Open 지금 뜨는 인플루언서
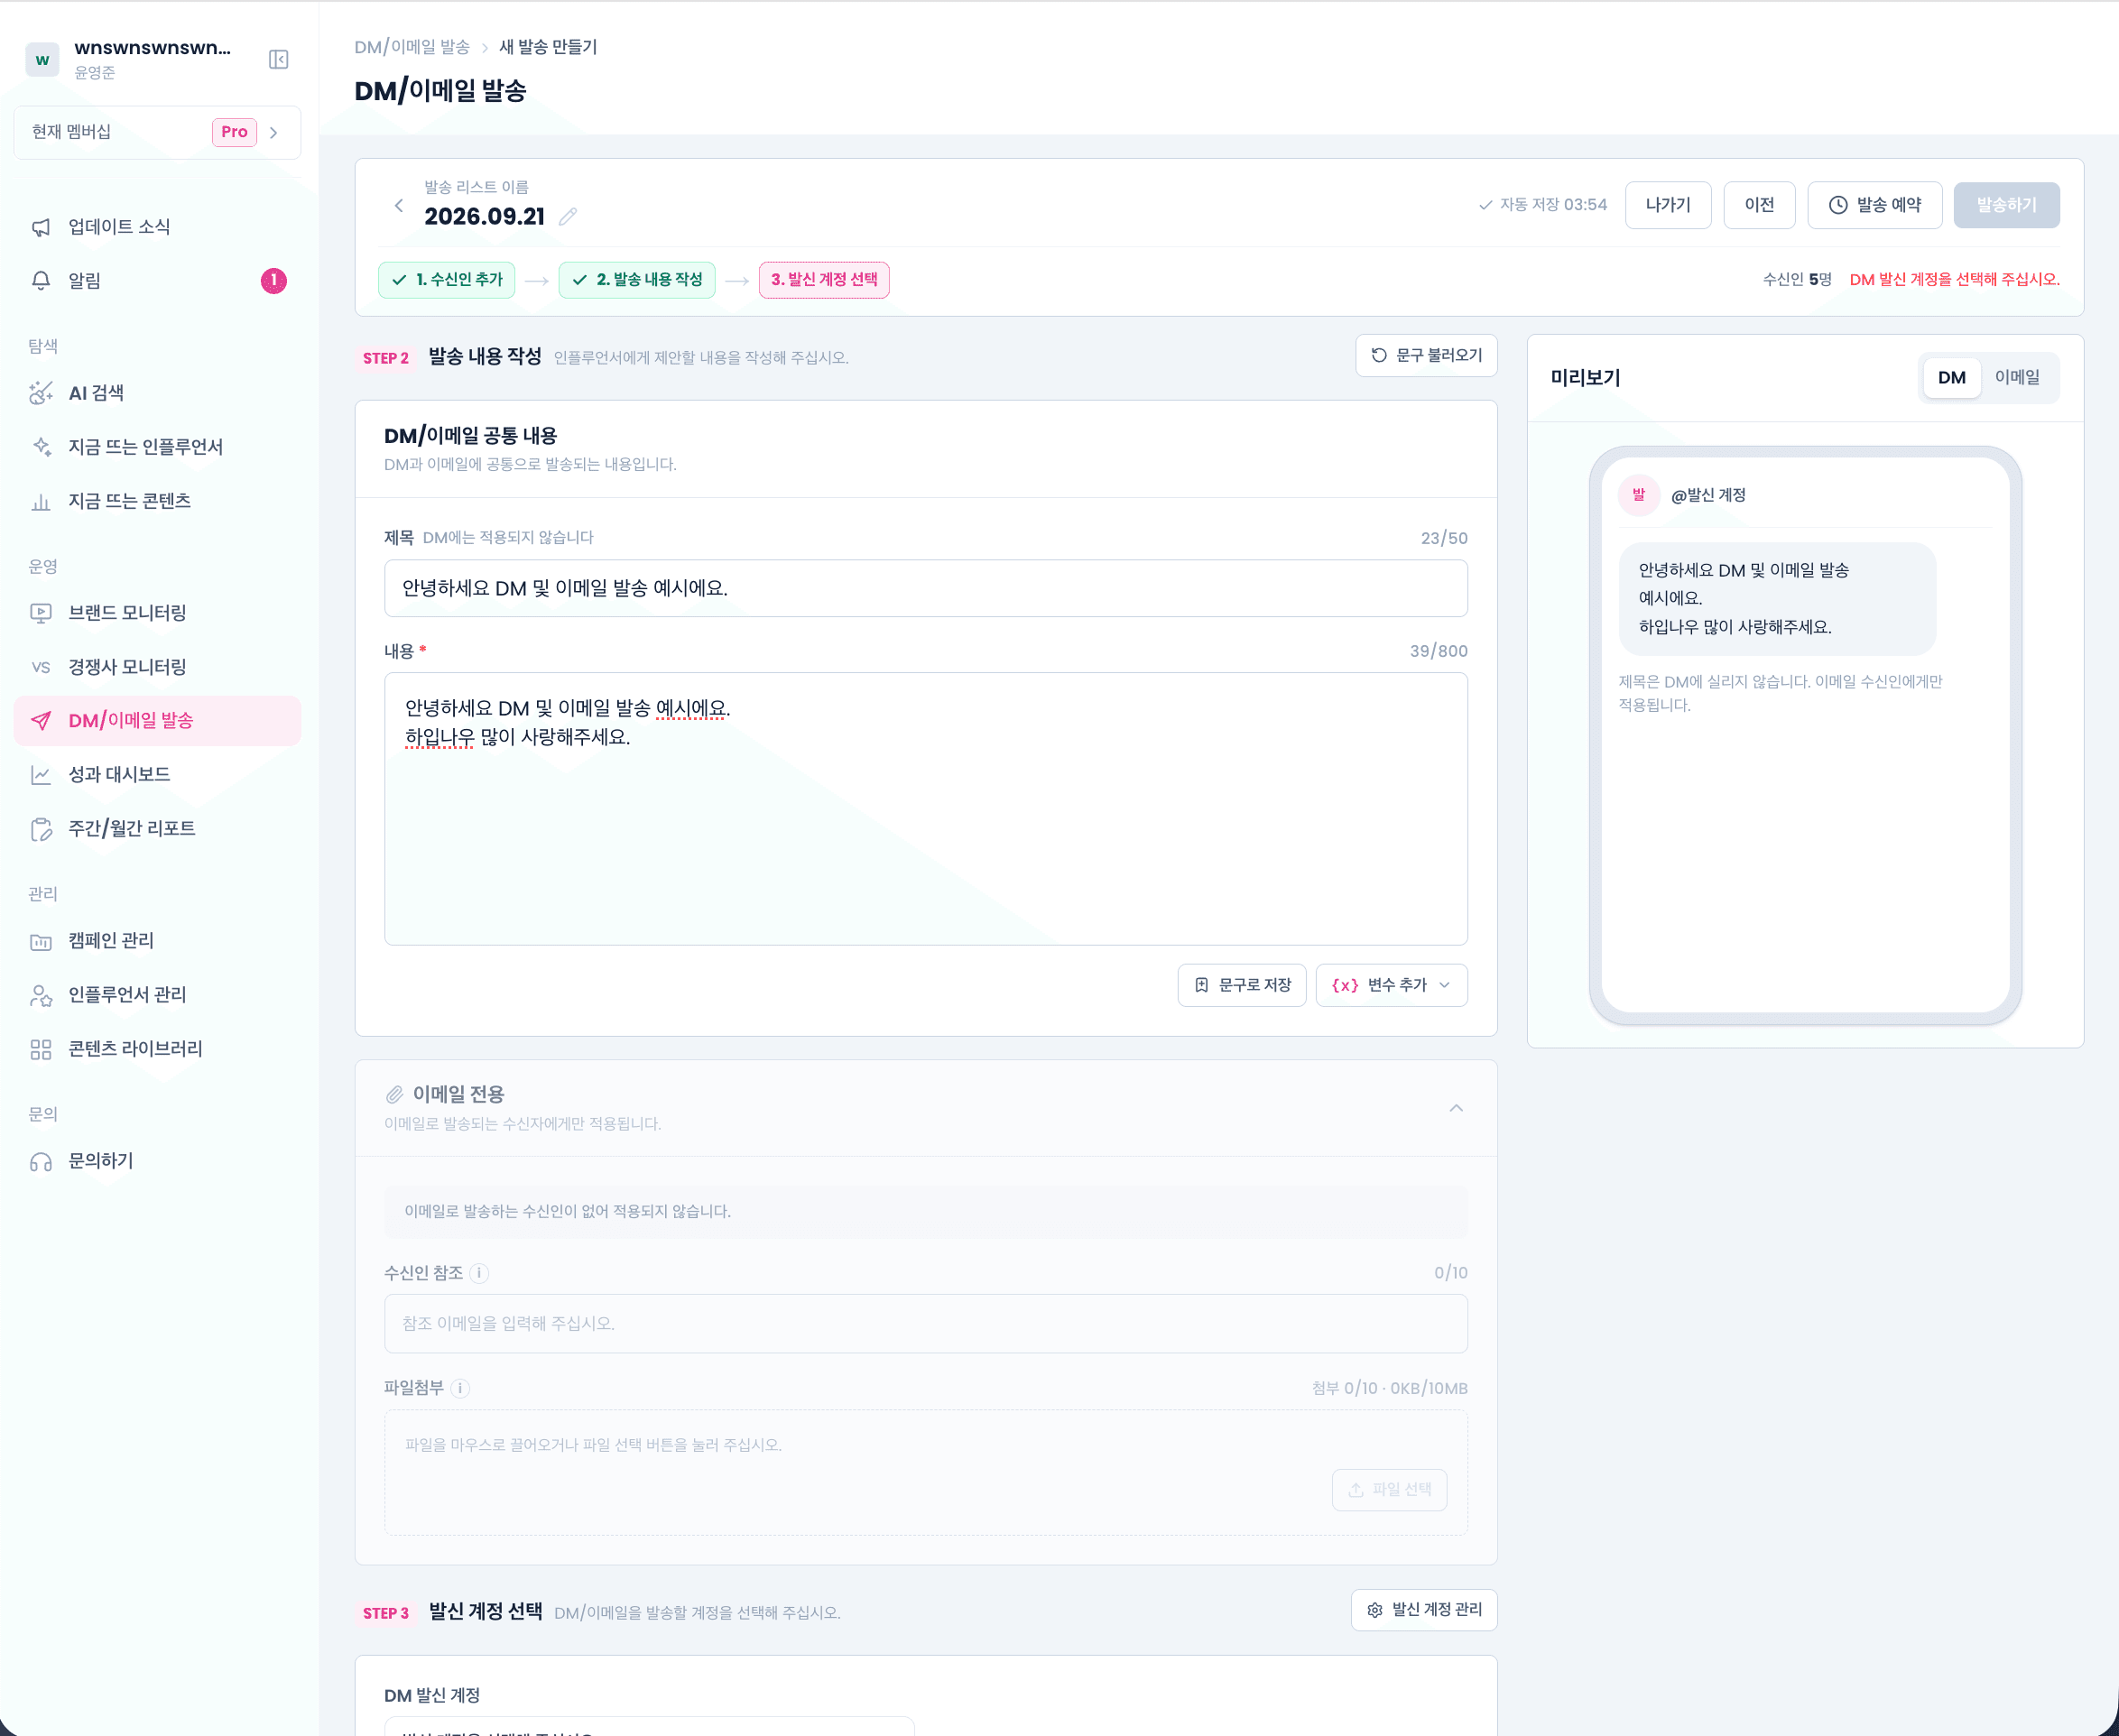Screen dimensions: 2119x1736 coord(157,447)
